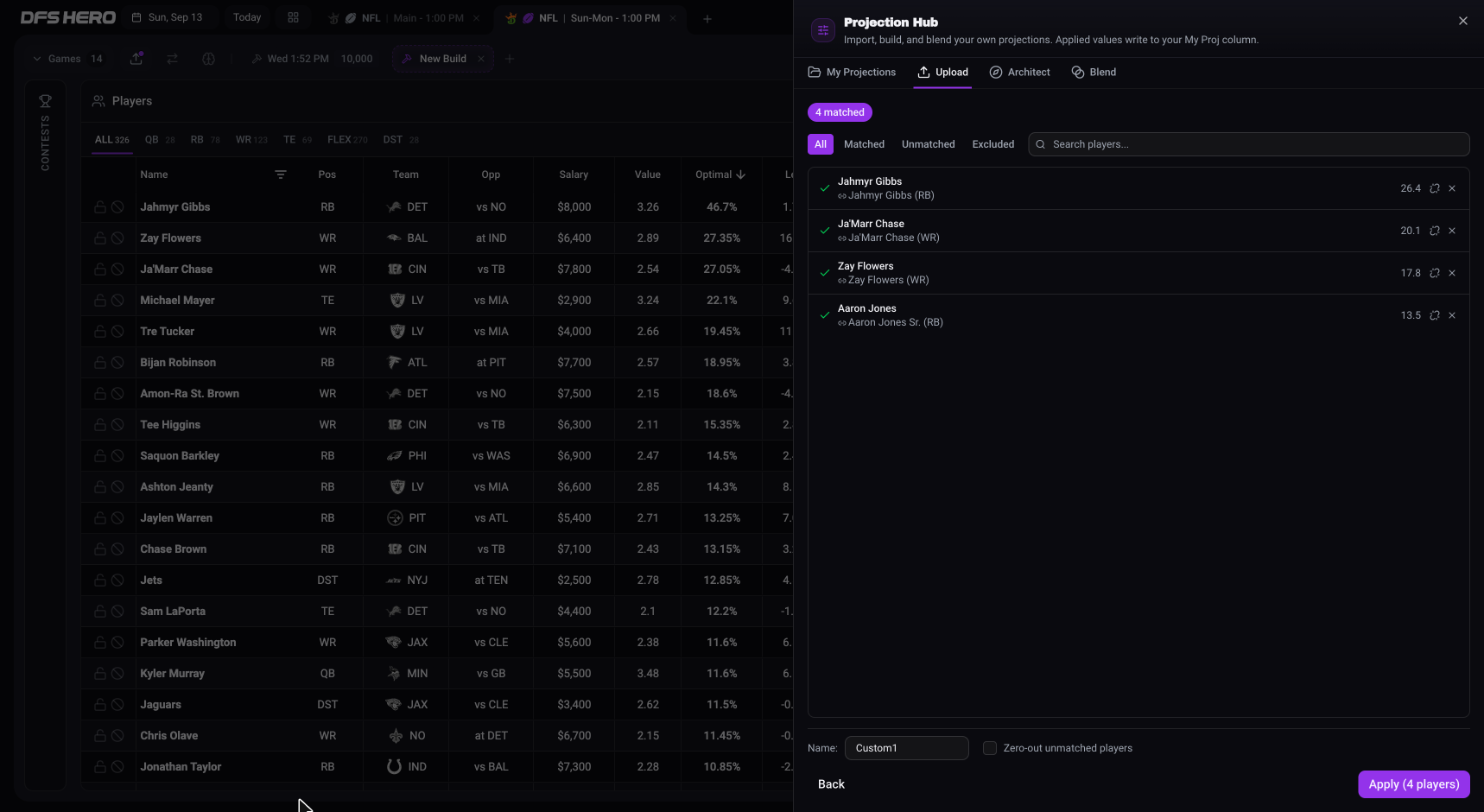This screenshot has width=1484, height=812.
Task: Click the rematch icon for Ja'Marr Chase
Action: click(1434, 230)
